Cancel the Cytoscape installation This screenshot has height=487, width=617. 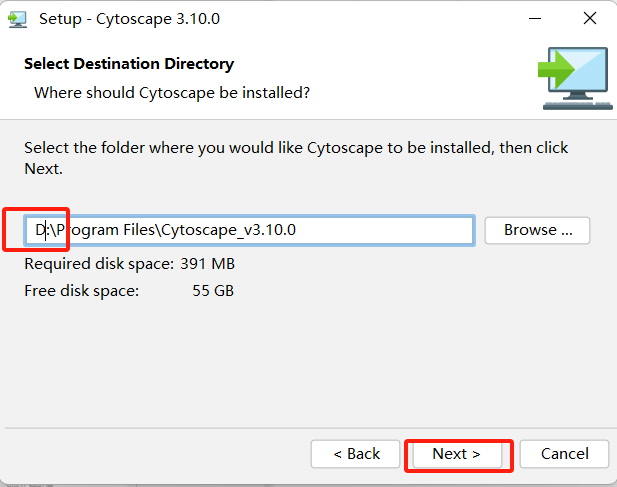click(564, 454)
